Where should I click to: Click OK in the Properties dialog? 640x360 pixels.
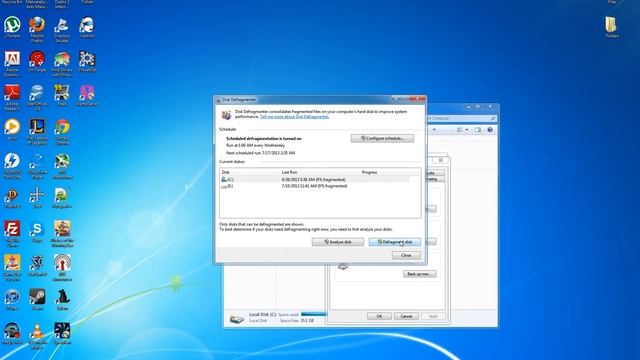click(x=379, y=316)
